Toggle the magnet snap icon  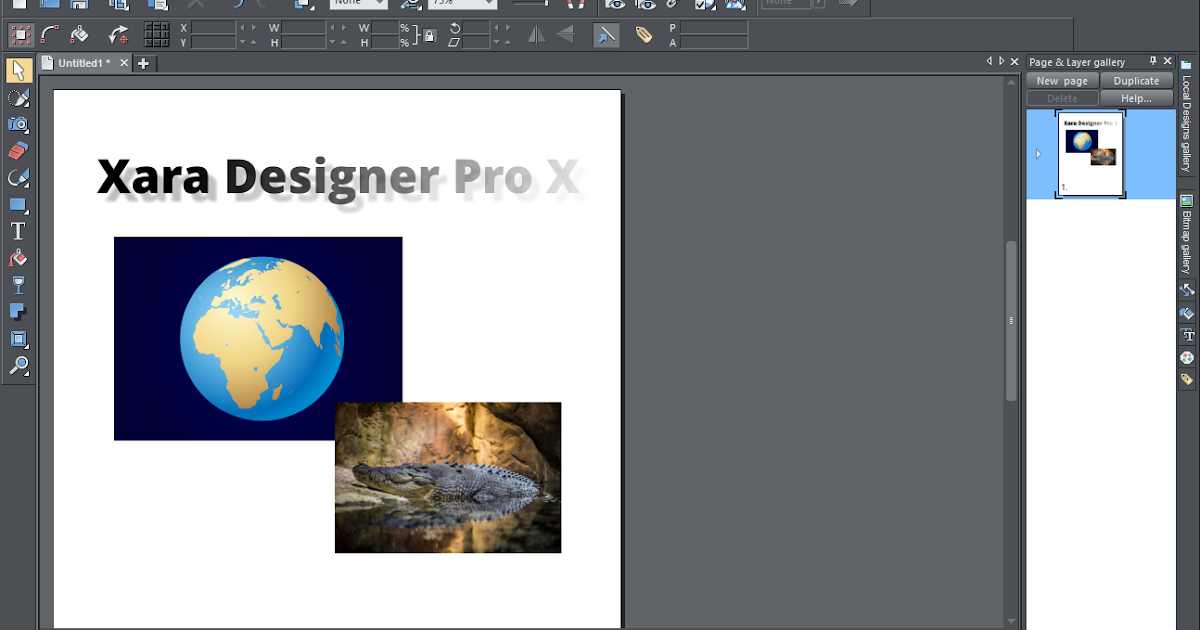578,5
